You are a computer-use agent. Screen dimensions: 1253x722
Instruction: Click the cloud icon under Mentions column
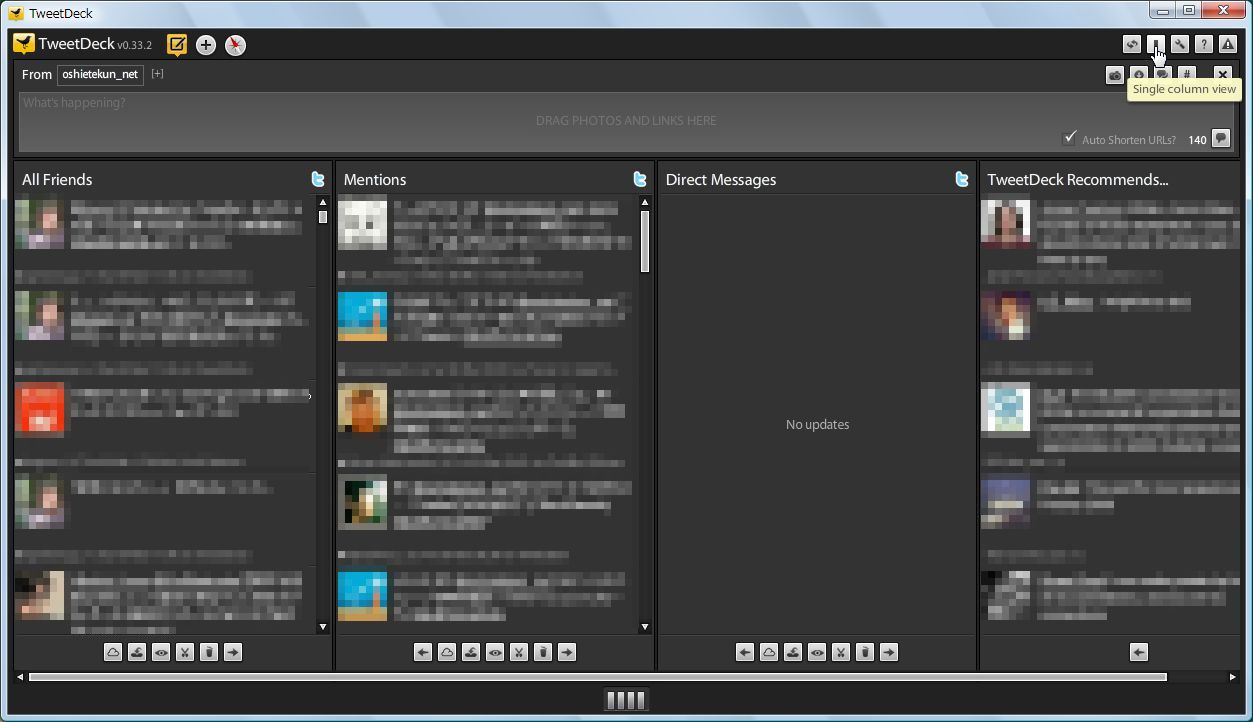tap(447, 652)
